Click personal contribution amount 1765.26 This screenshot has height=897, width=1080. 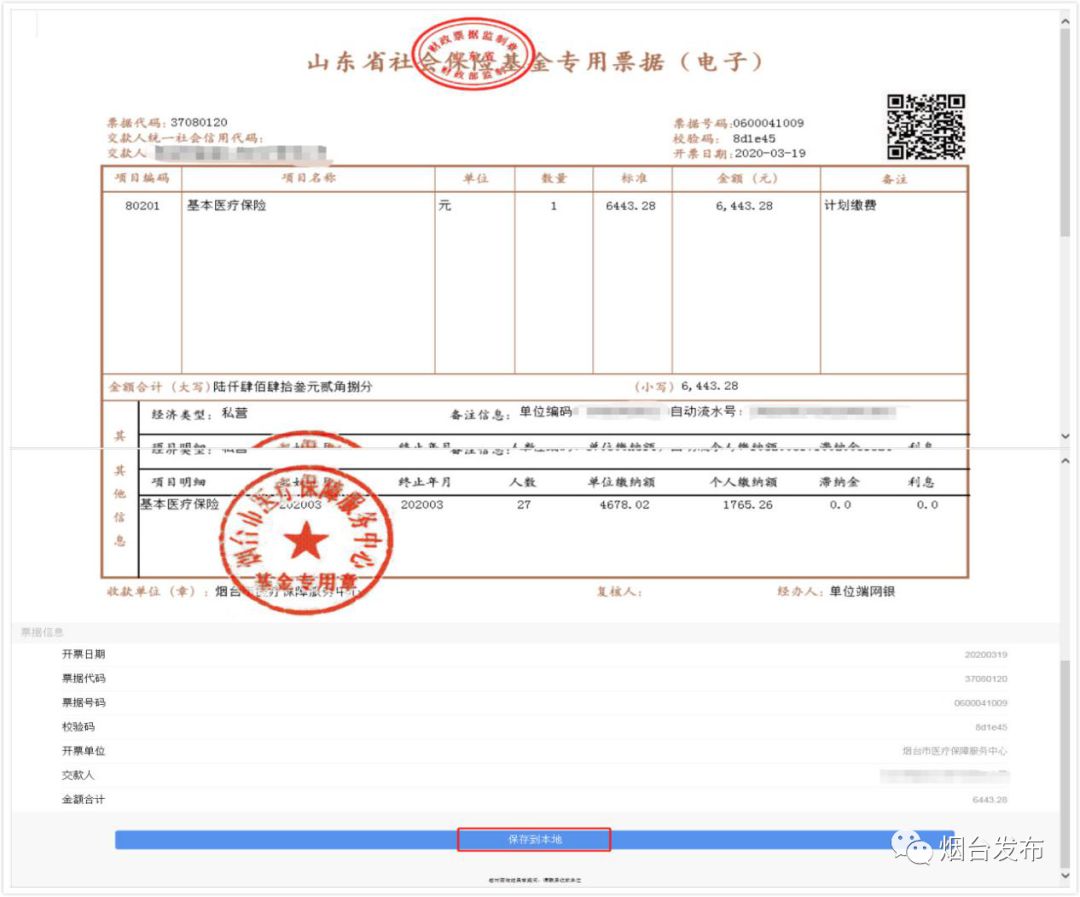point(747,504)
